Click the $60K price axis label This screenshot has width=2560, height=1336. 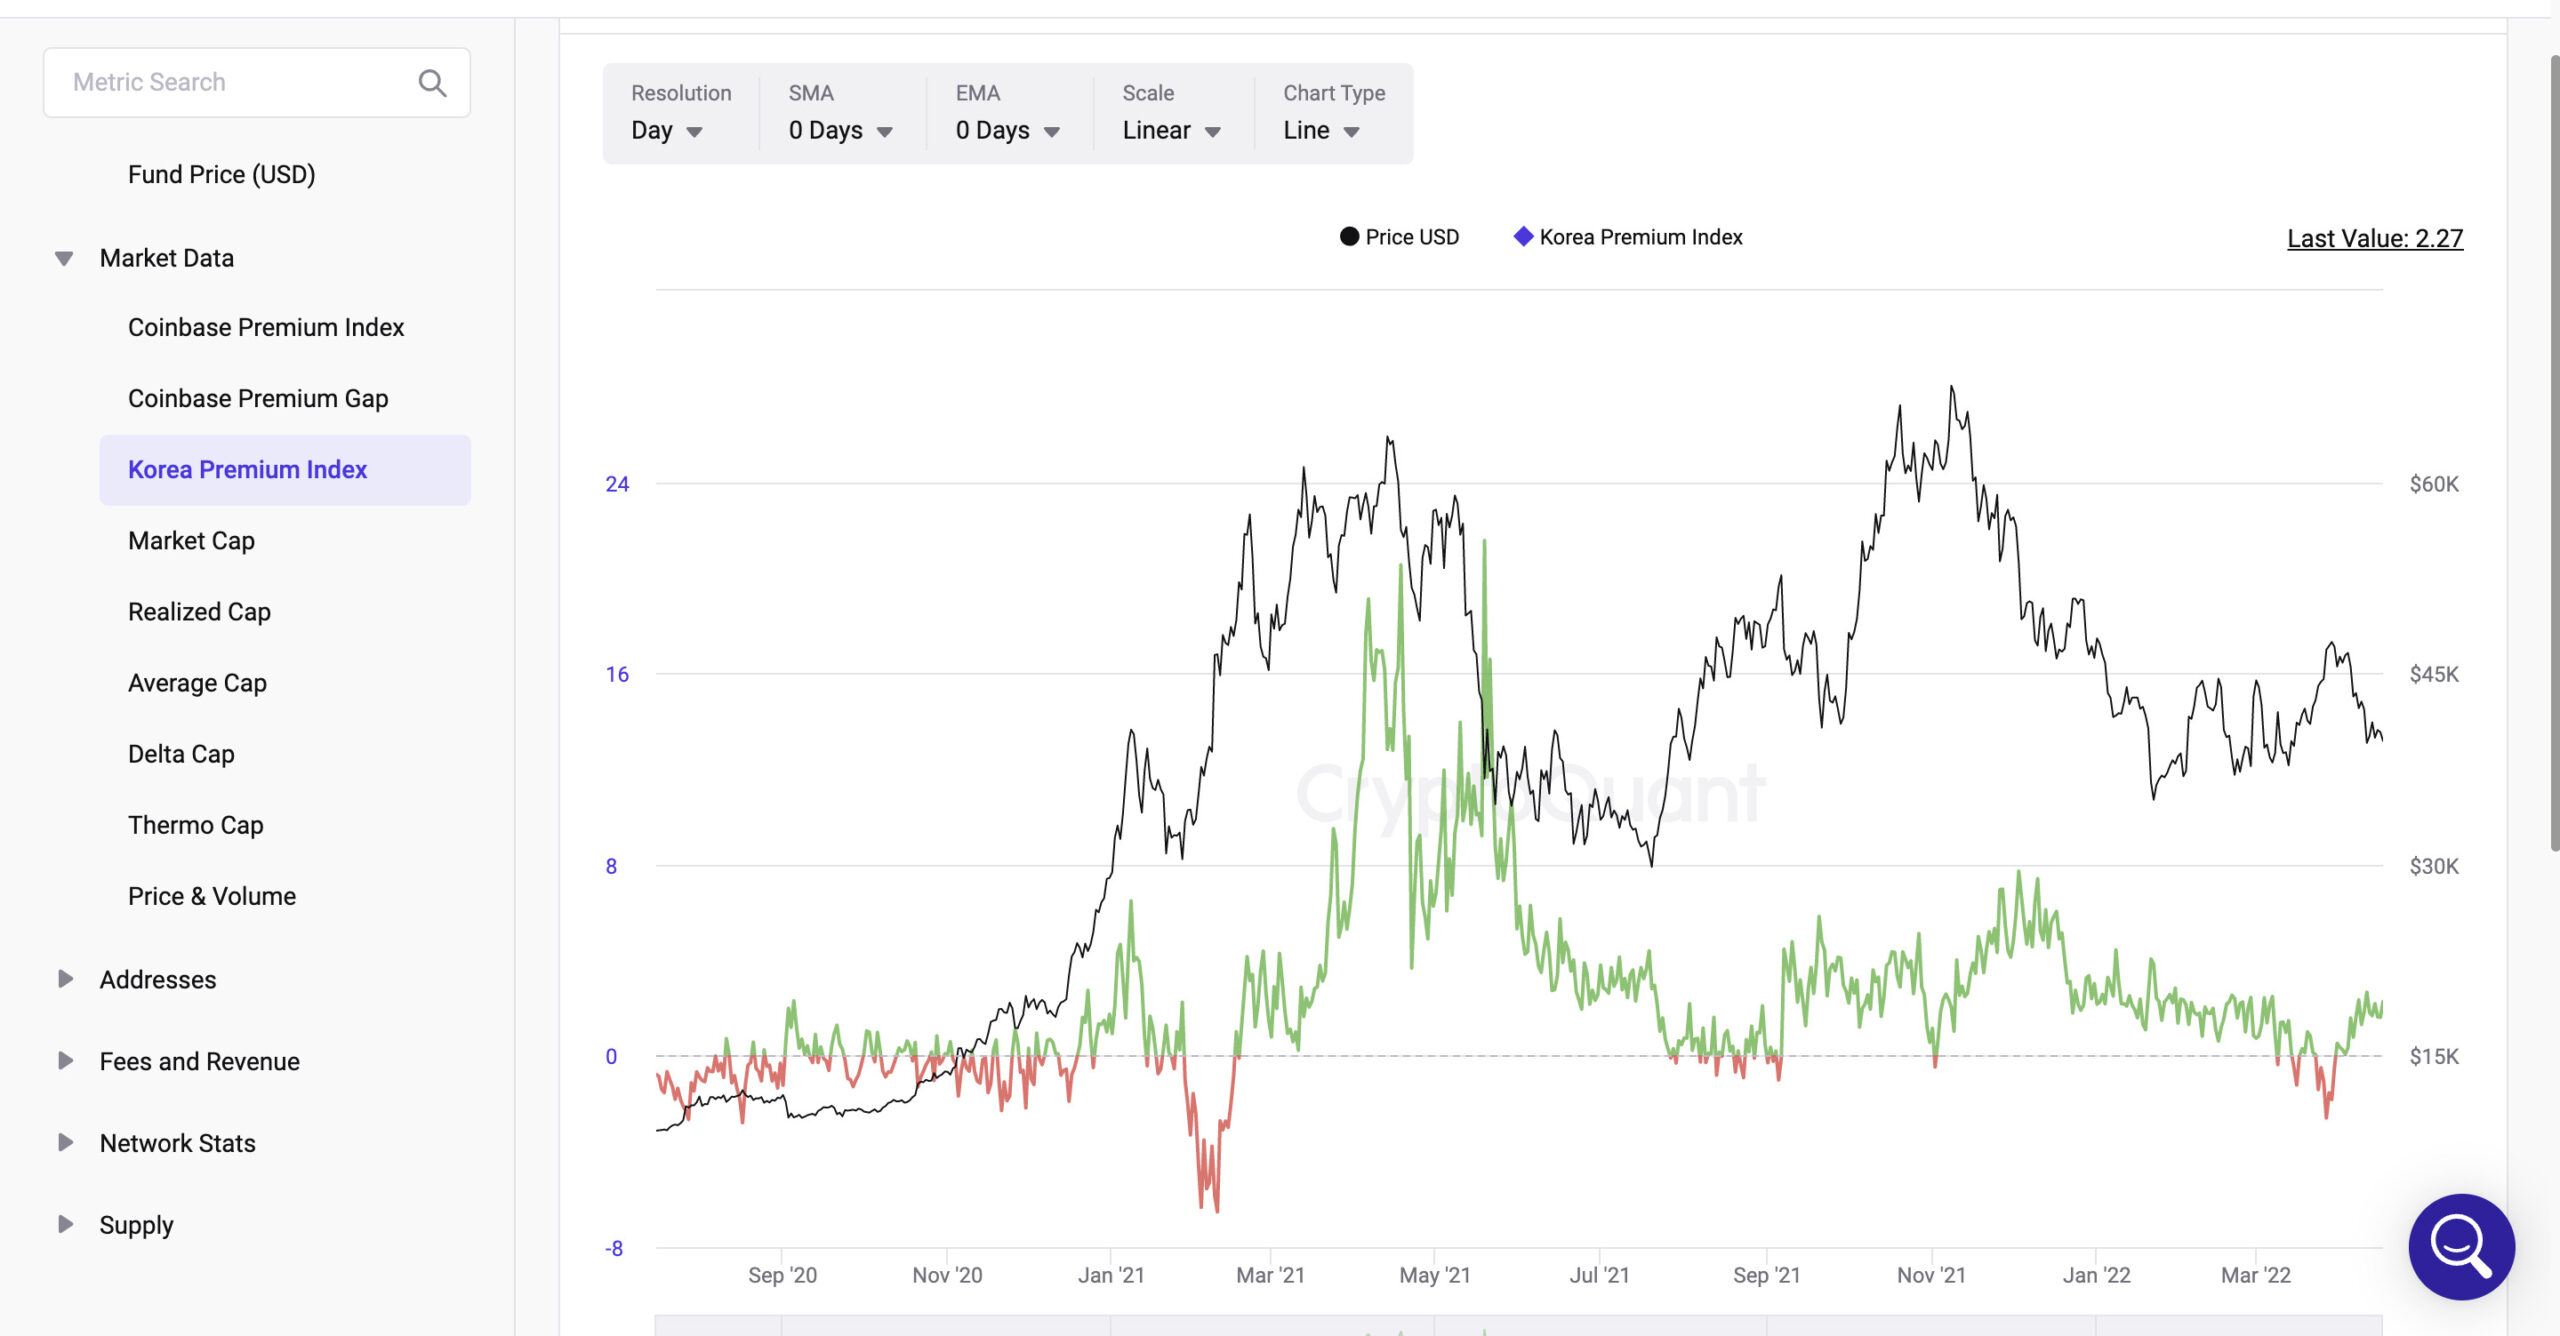click(x=2434, y=484)
